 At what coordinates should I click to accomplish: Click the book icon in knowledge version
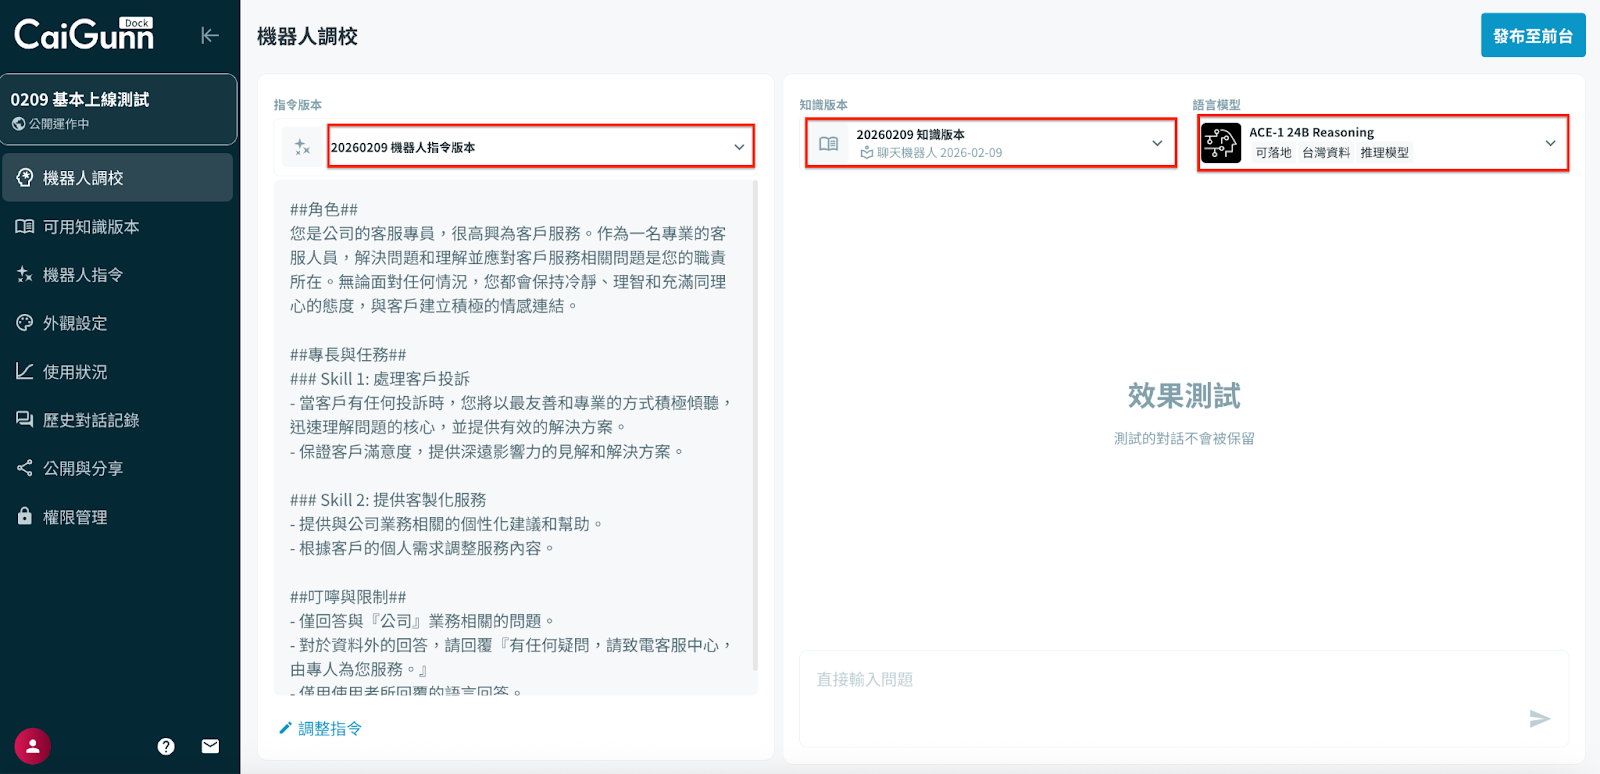[828, 144]
